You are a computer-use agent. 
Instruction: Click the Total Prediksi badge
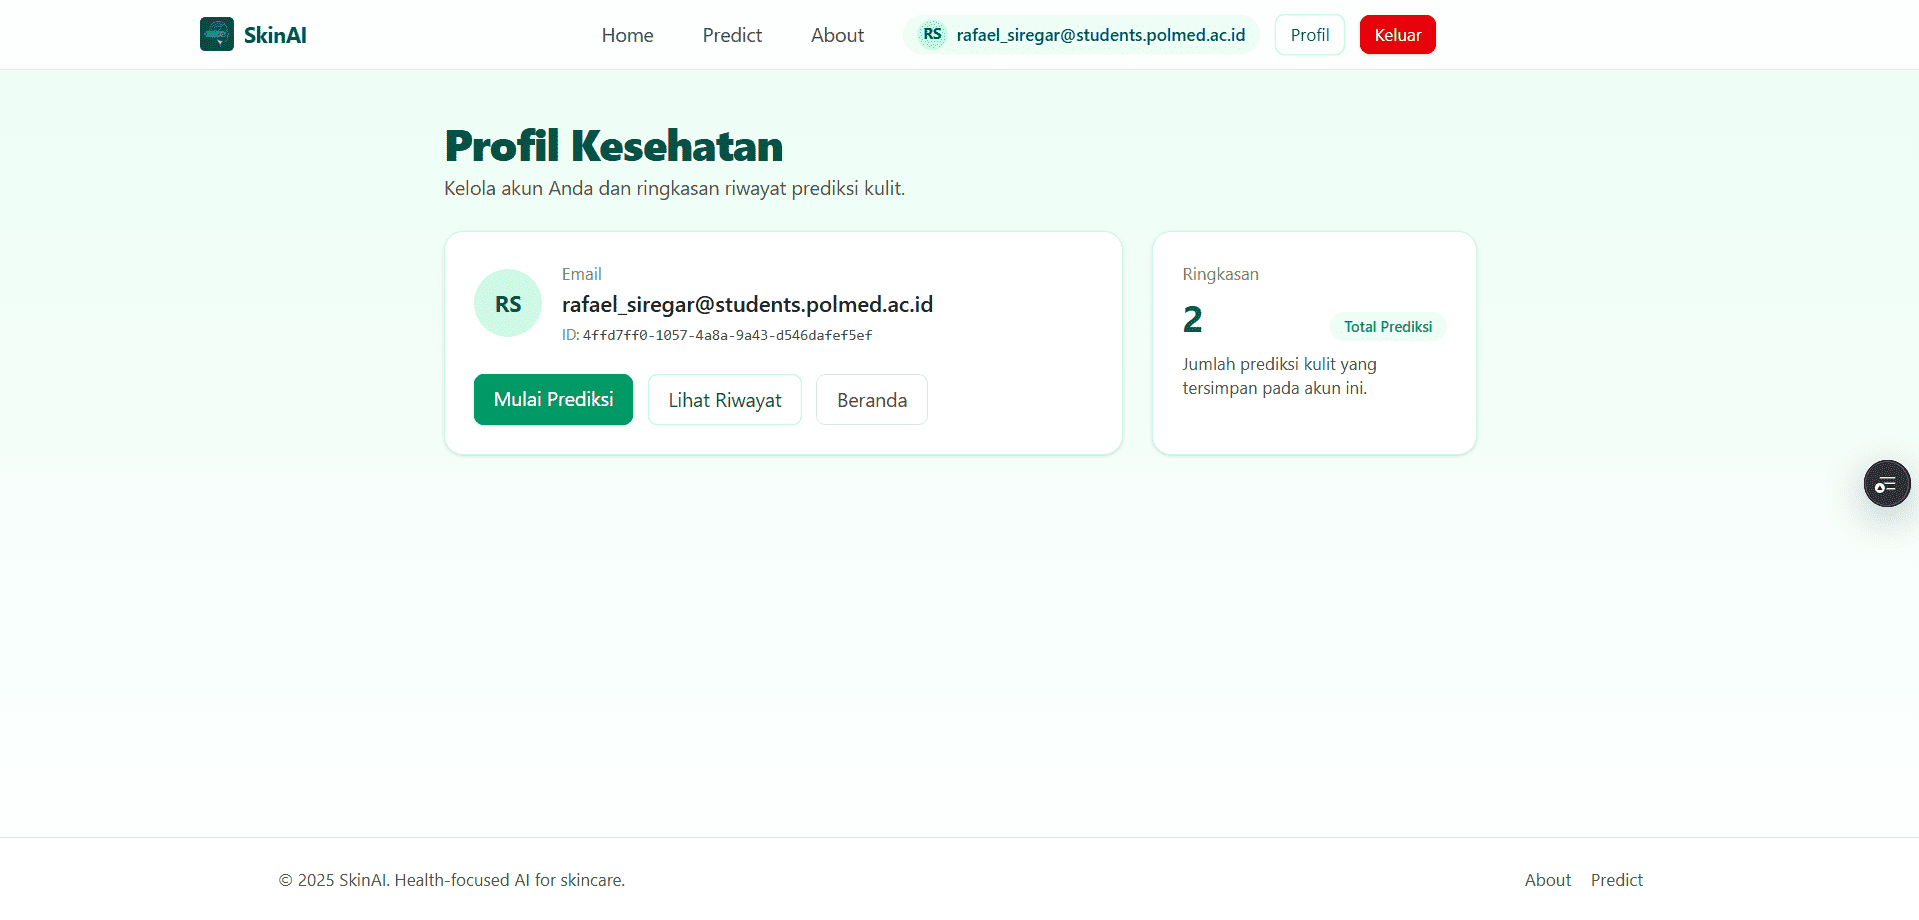tap(1387, 326)
